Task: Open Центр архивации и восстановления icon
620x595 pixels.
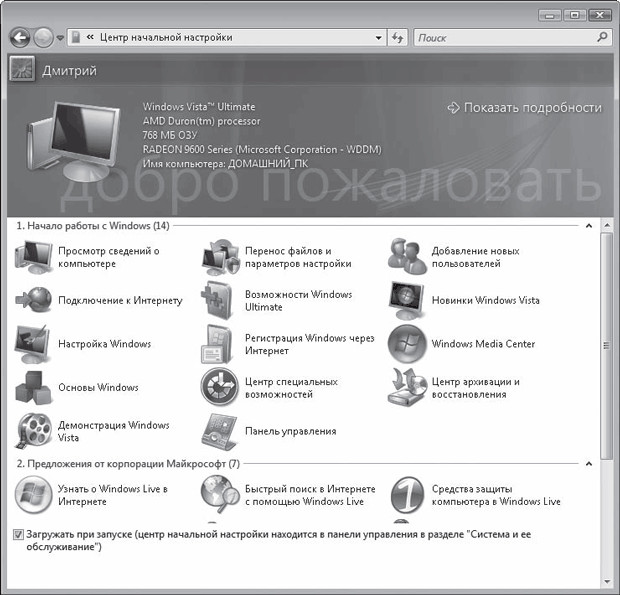Action: tap(406, 387)
